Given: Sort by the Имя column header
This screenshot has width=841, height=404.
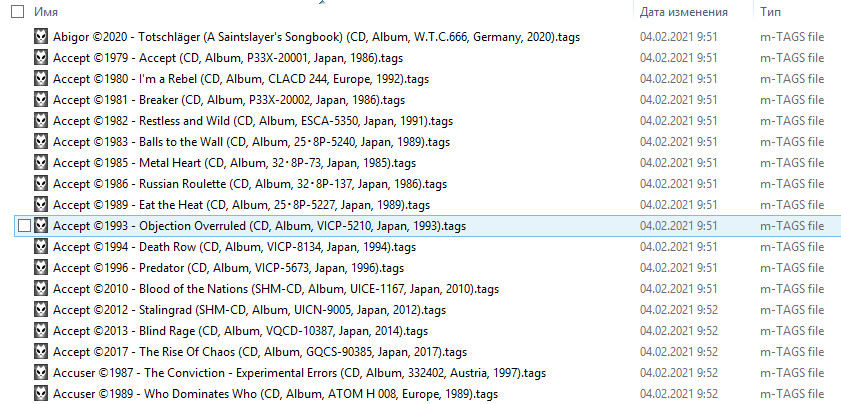Looking at the screenshot, I should pos(46,12).
